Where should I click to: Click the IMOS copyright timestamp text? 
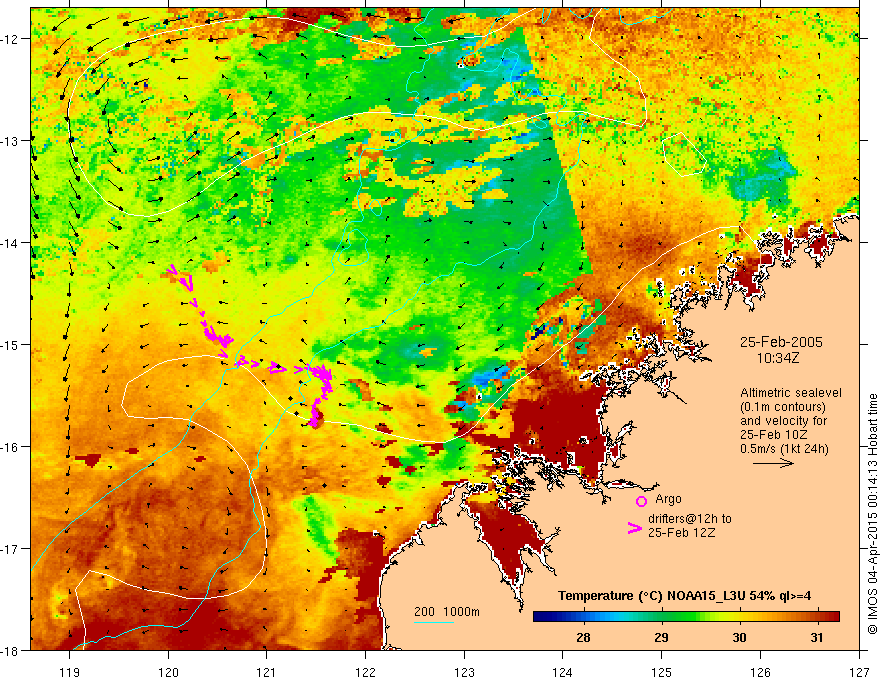[873, 513]
